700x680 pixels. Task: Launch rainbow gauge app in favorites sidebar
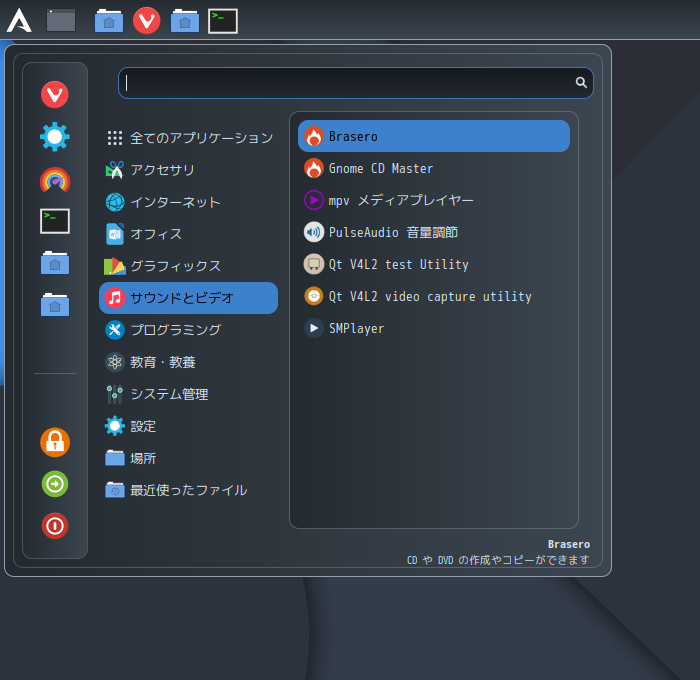point(55,179)
